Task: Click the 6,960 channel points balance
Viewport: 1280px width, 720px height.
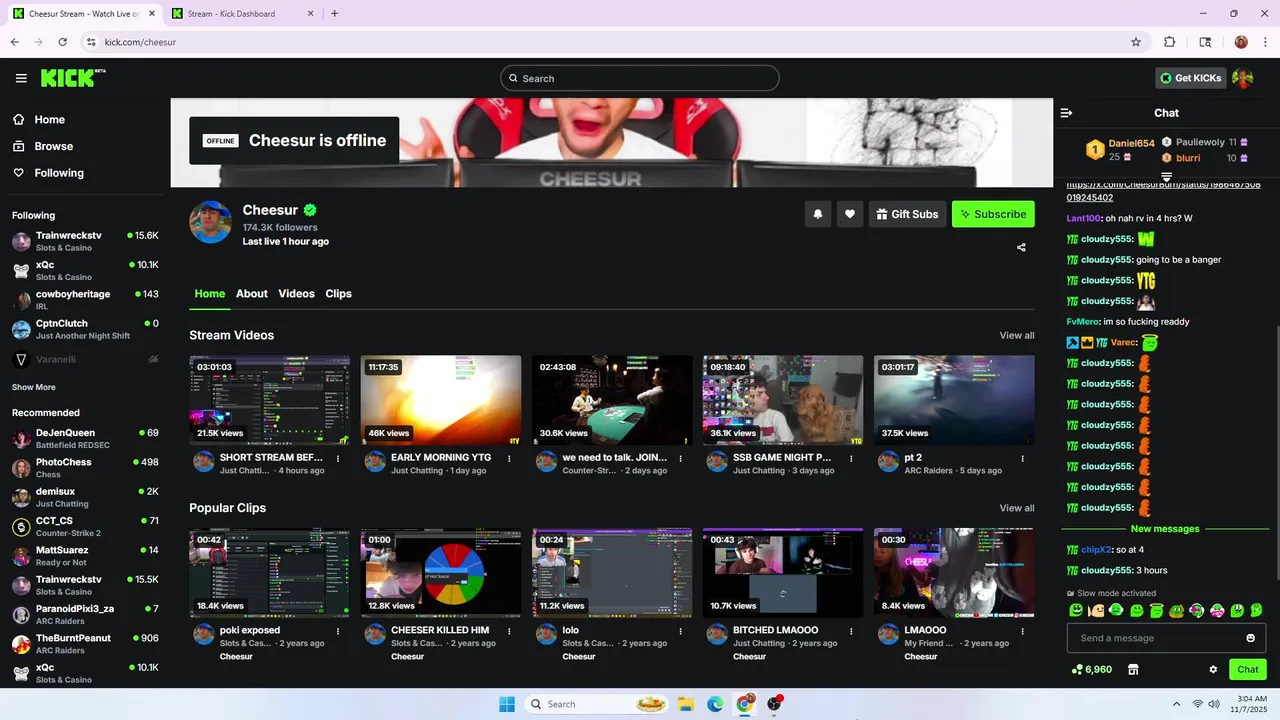Action: [x=1092, y=670]
